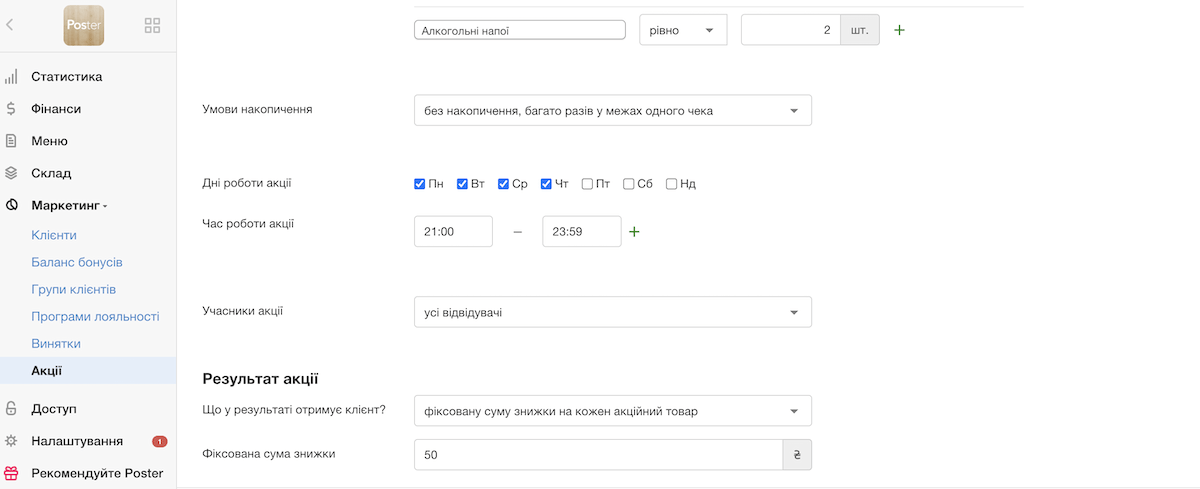
Task: Add another time range with plus icon
Action: click(633, 232)
